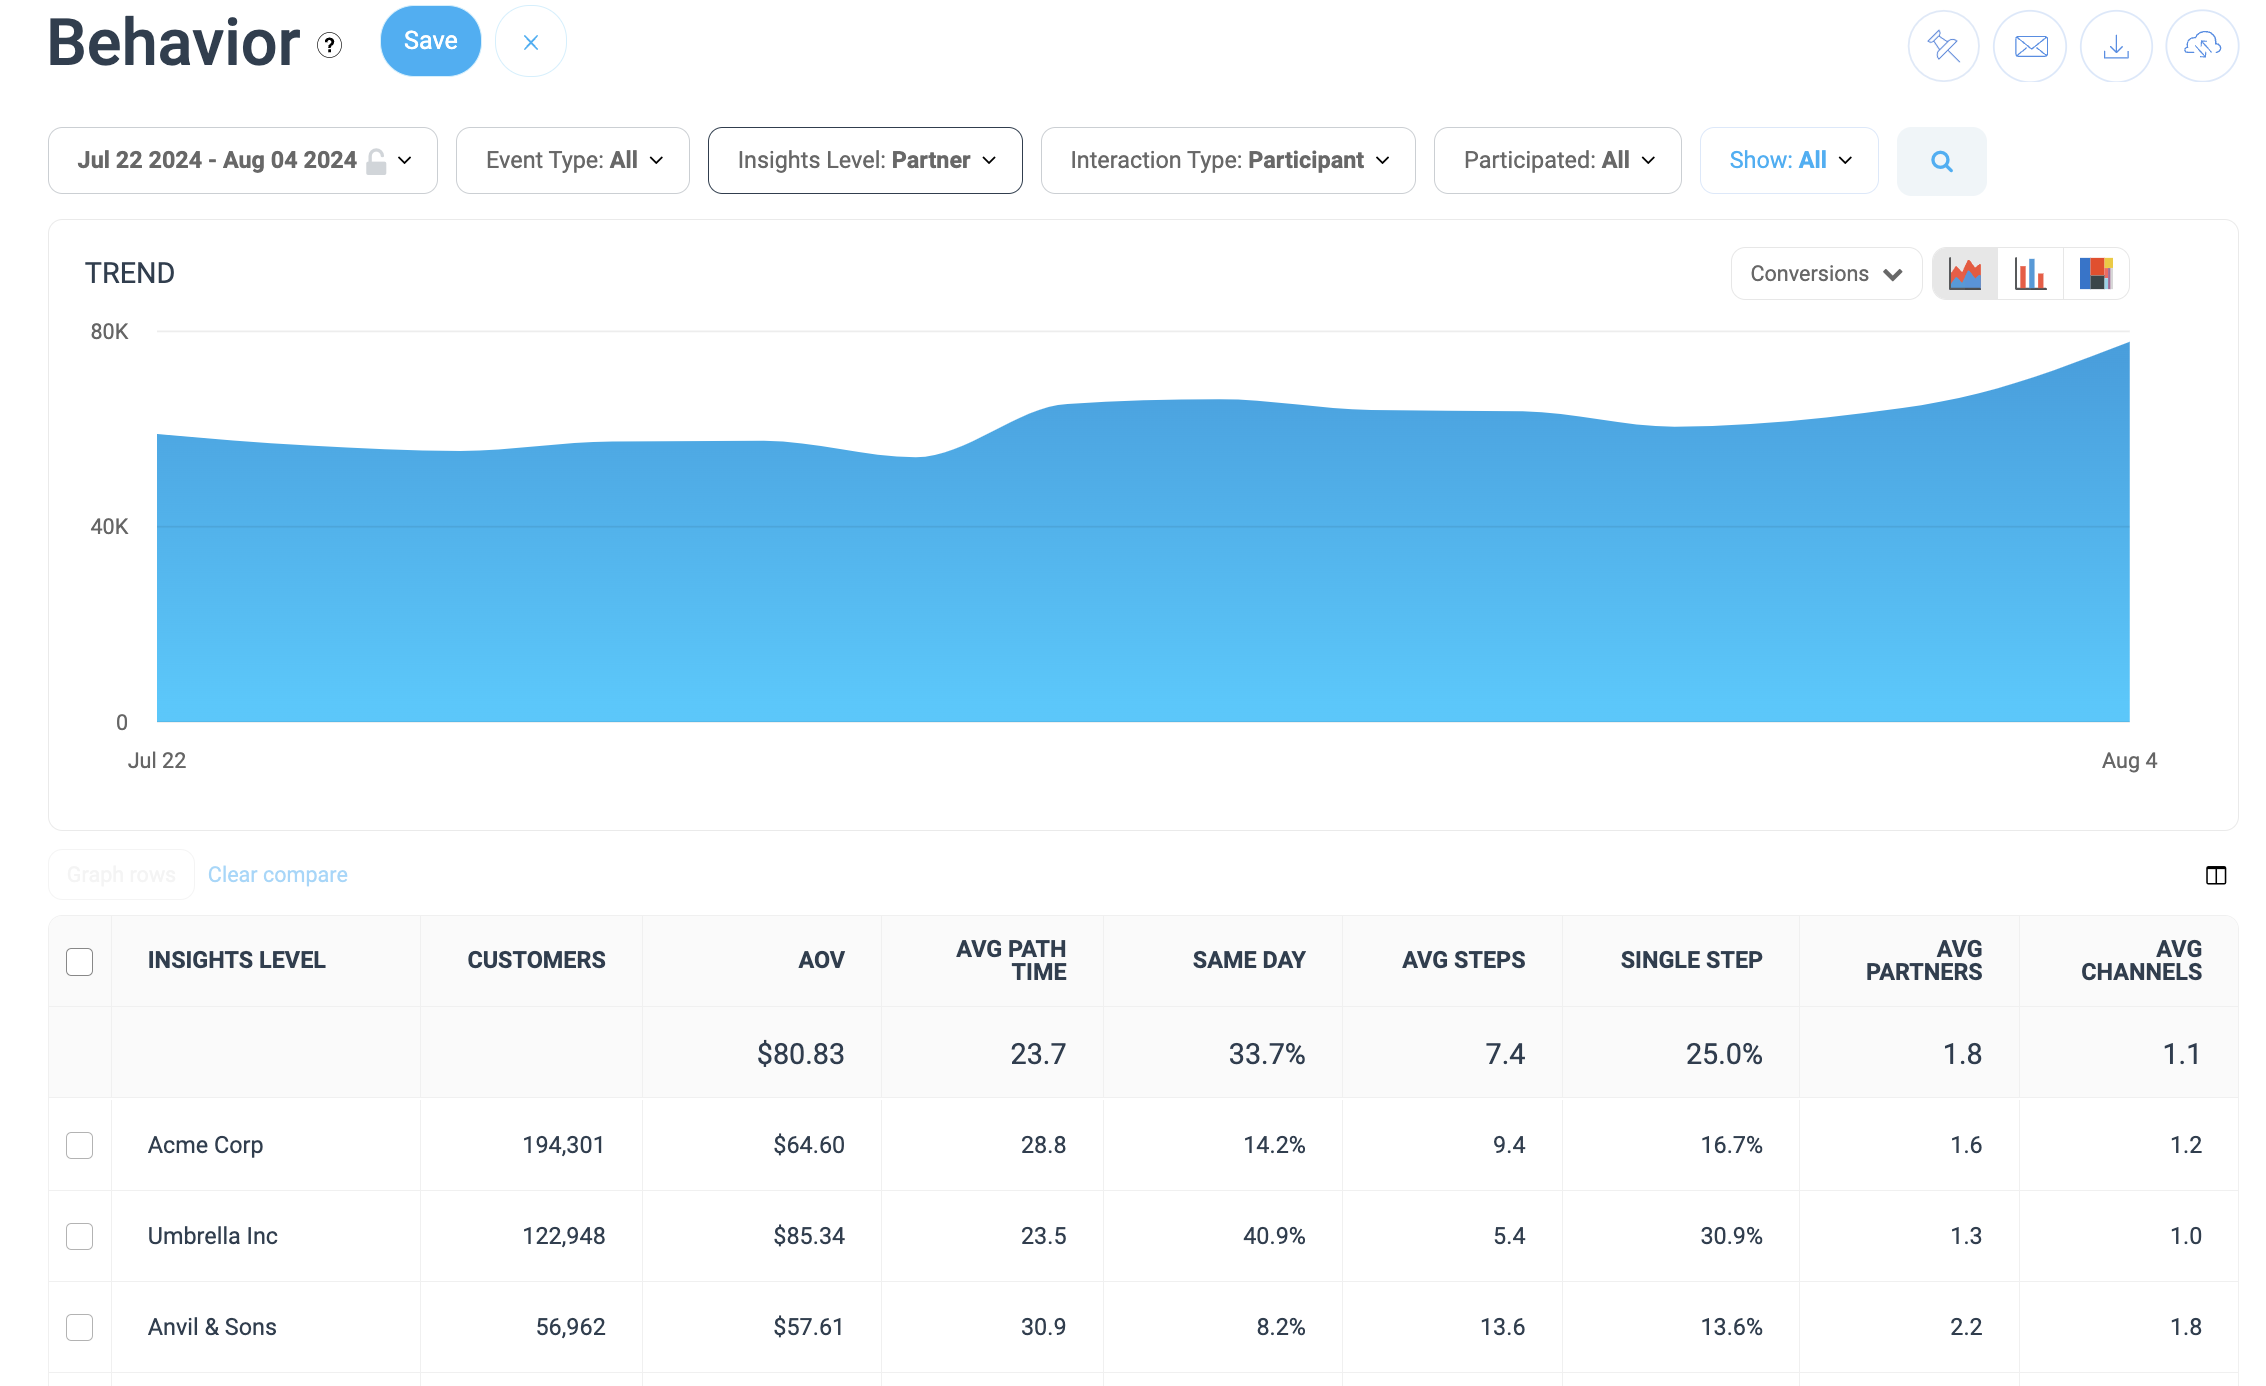The width and height of the screenshot is (2266, 1386).
Task: Open the Insights Level: Partner dropdown
Action: [x=865, y=160]
